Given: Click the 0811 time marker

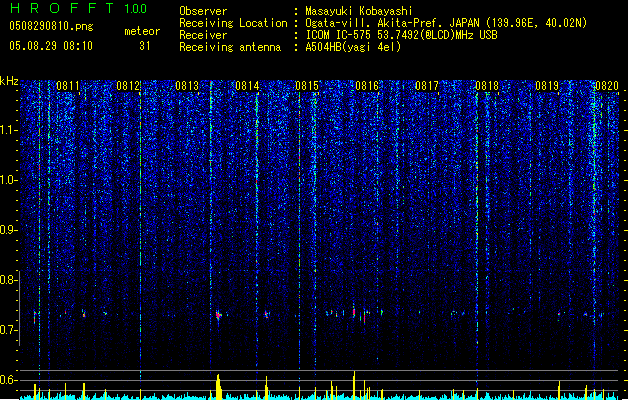Looking at the screenshot, I should click(x=68, y=86).
